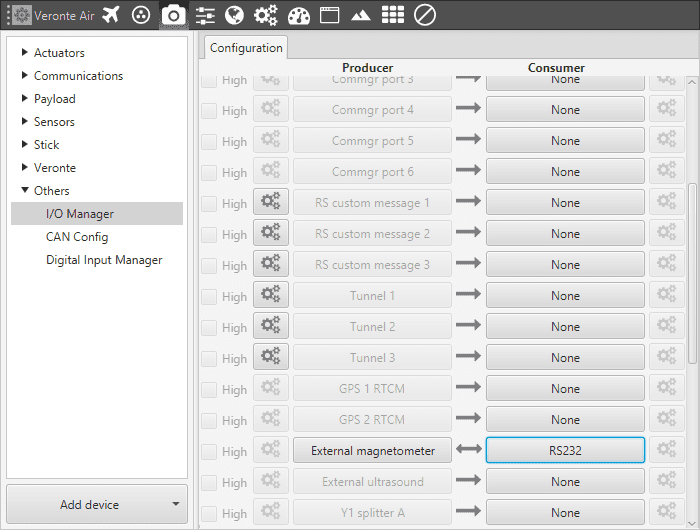
Task: Open the window panel toolbar icon
Action: click(329, 15)
